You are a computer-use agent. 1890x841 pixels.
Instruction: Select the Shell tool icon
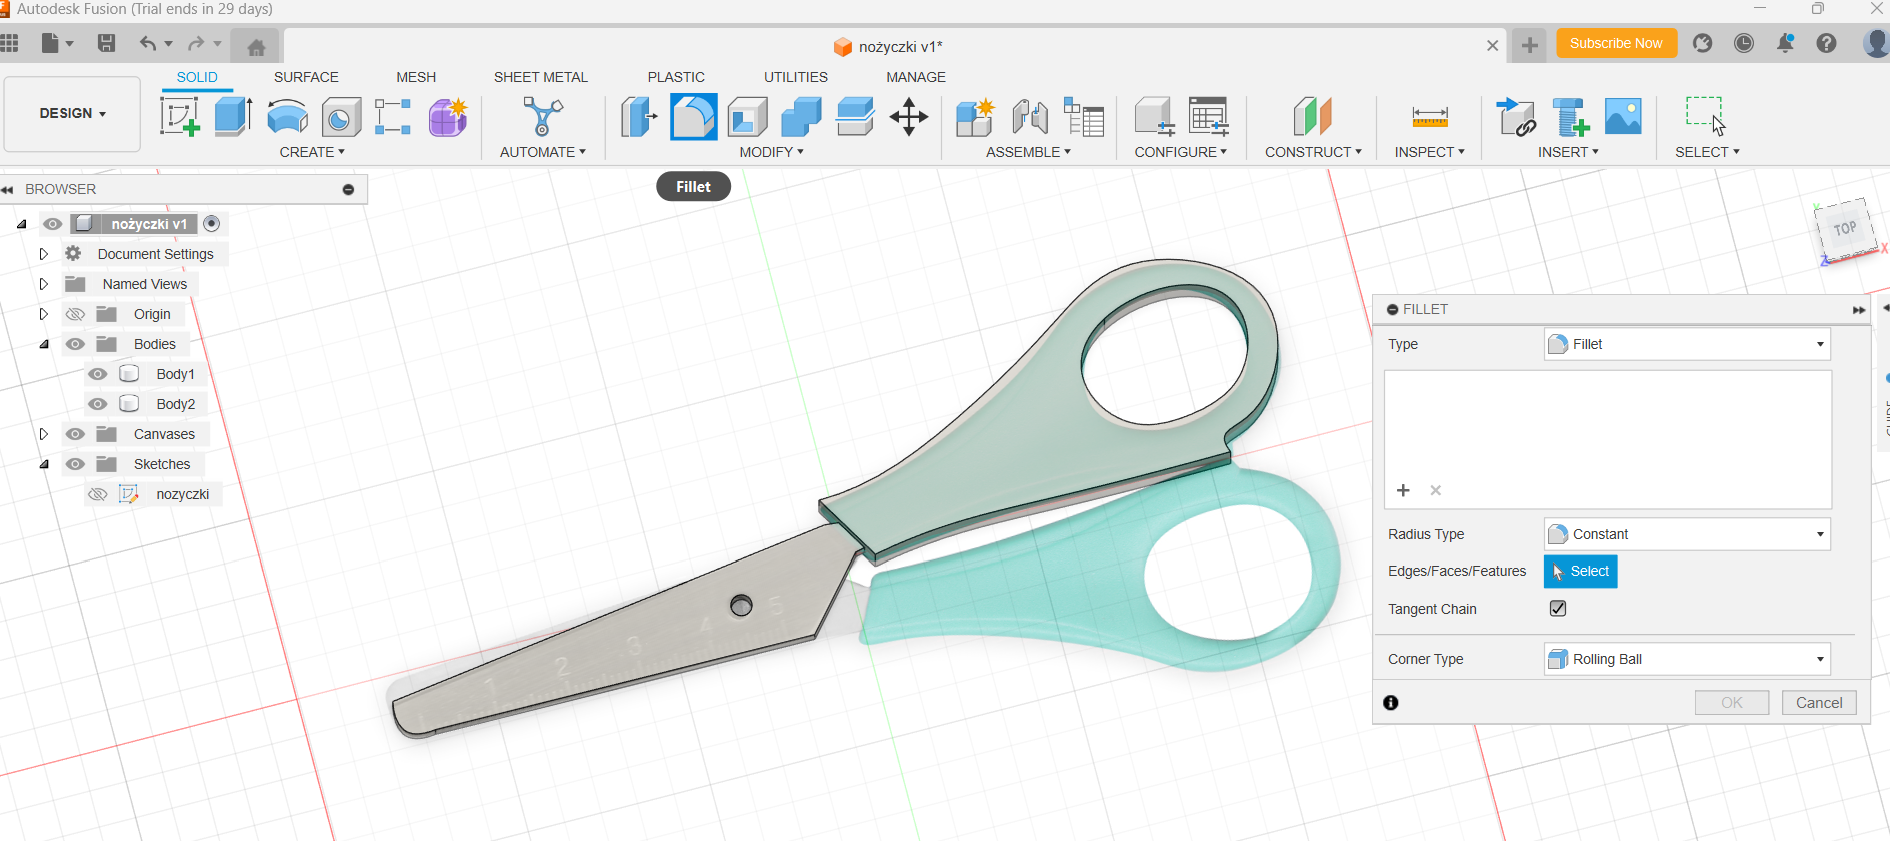pyautogui.click(x=747, y=117)
